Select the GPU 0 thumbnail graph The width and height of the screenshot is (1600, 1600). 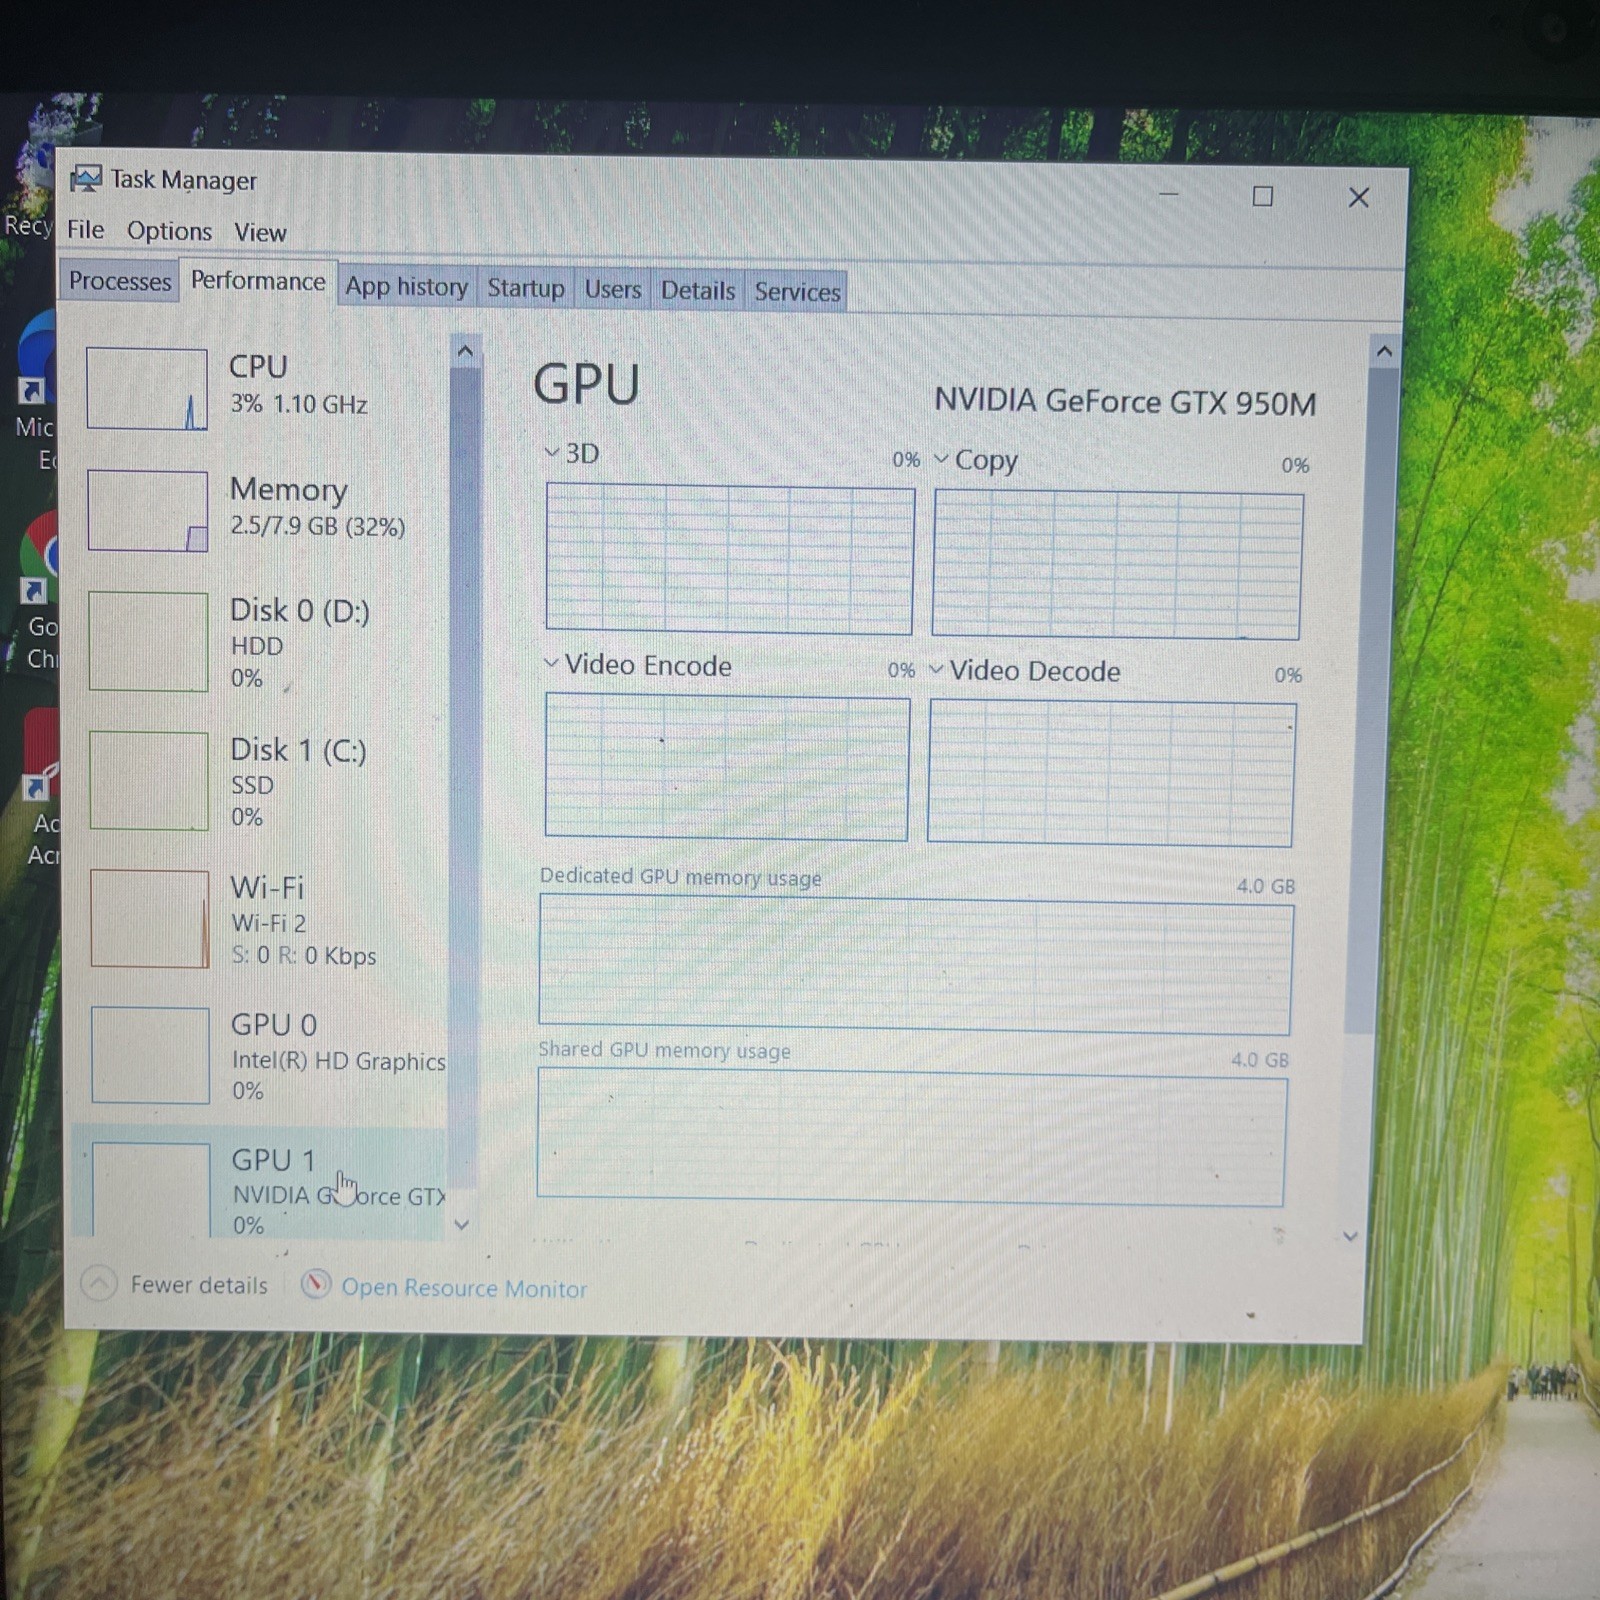(150, 1055)
